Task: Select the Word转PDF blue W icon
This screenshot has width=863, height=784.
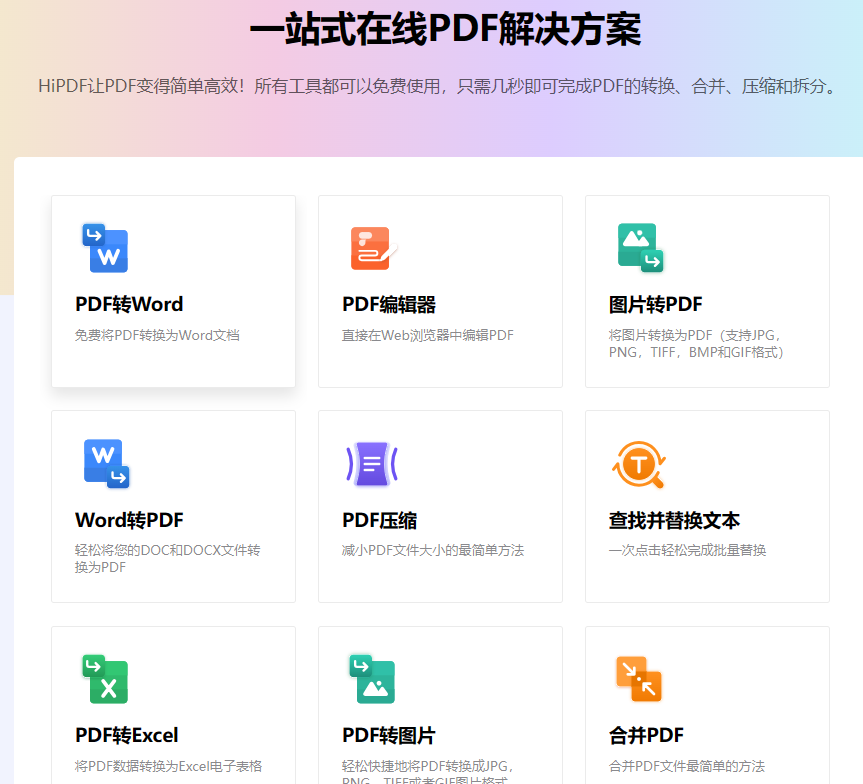Action: pyautogui.click(x=104, y=463)
